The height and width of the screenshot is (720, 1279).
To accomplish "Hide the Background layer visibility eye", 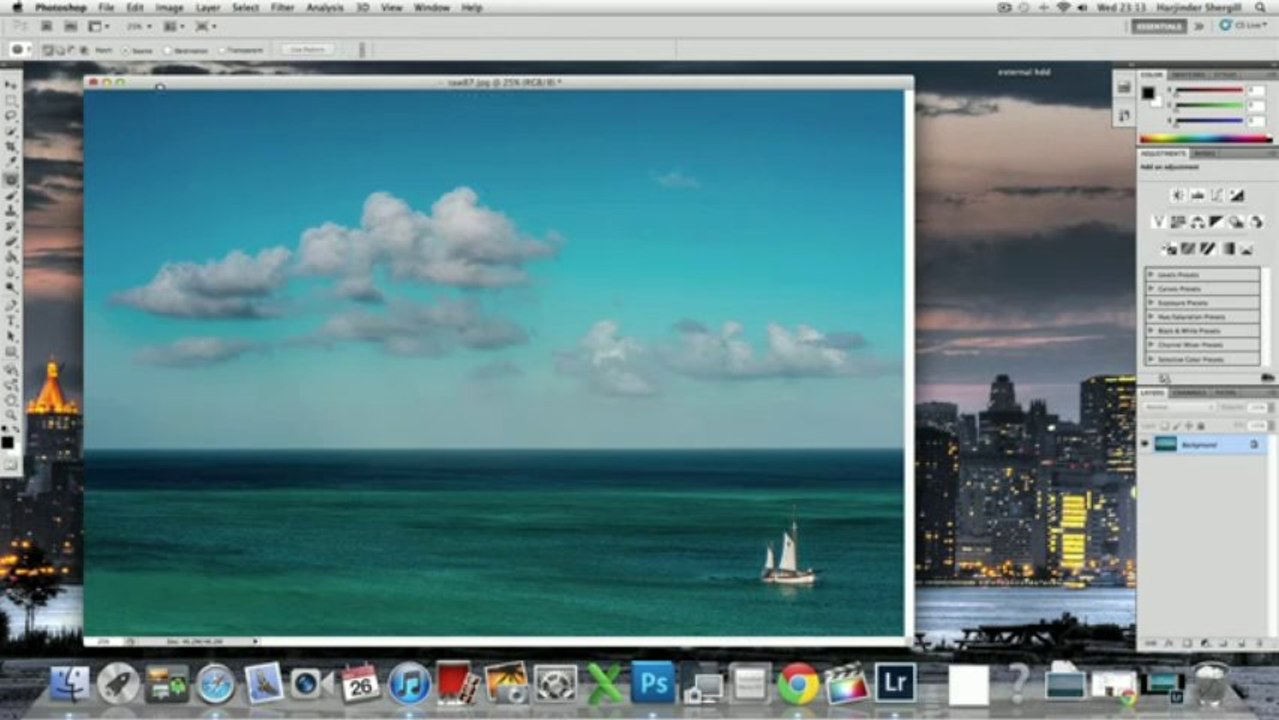I will coord(1145,443).
